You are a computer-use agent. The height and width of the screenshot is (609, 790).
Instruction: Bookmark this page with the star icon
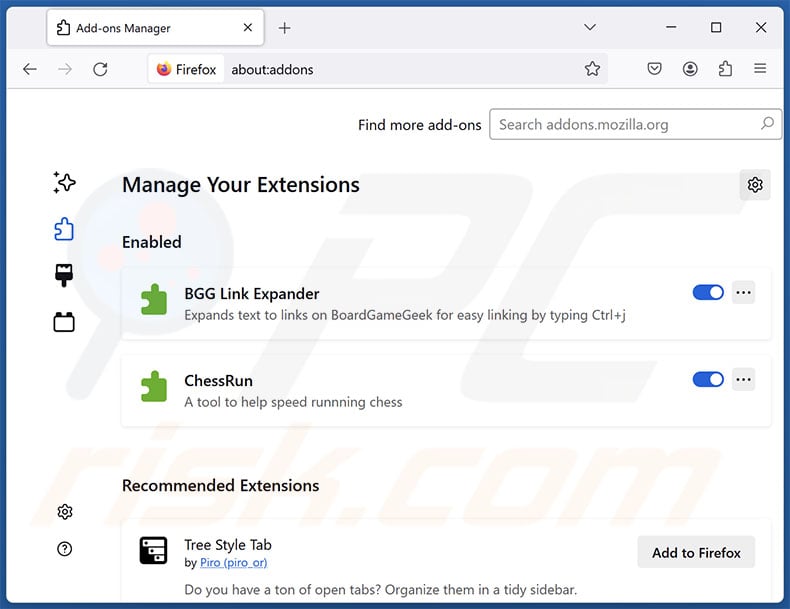(x=592, y=69)
